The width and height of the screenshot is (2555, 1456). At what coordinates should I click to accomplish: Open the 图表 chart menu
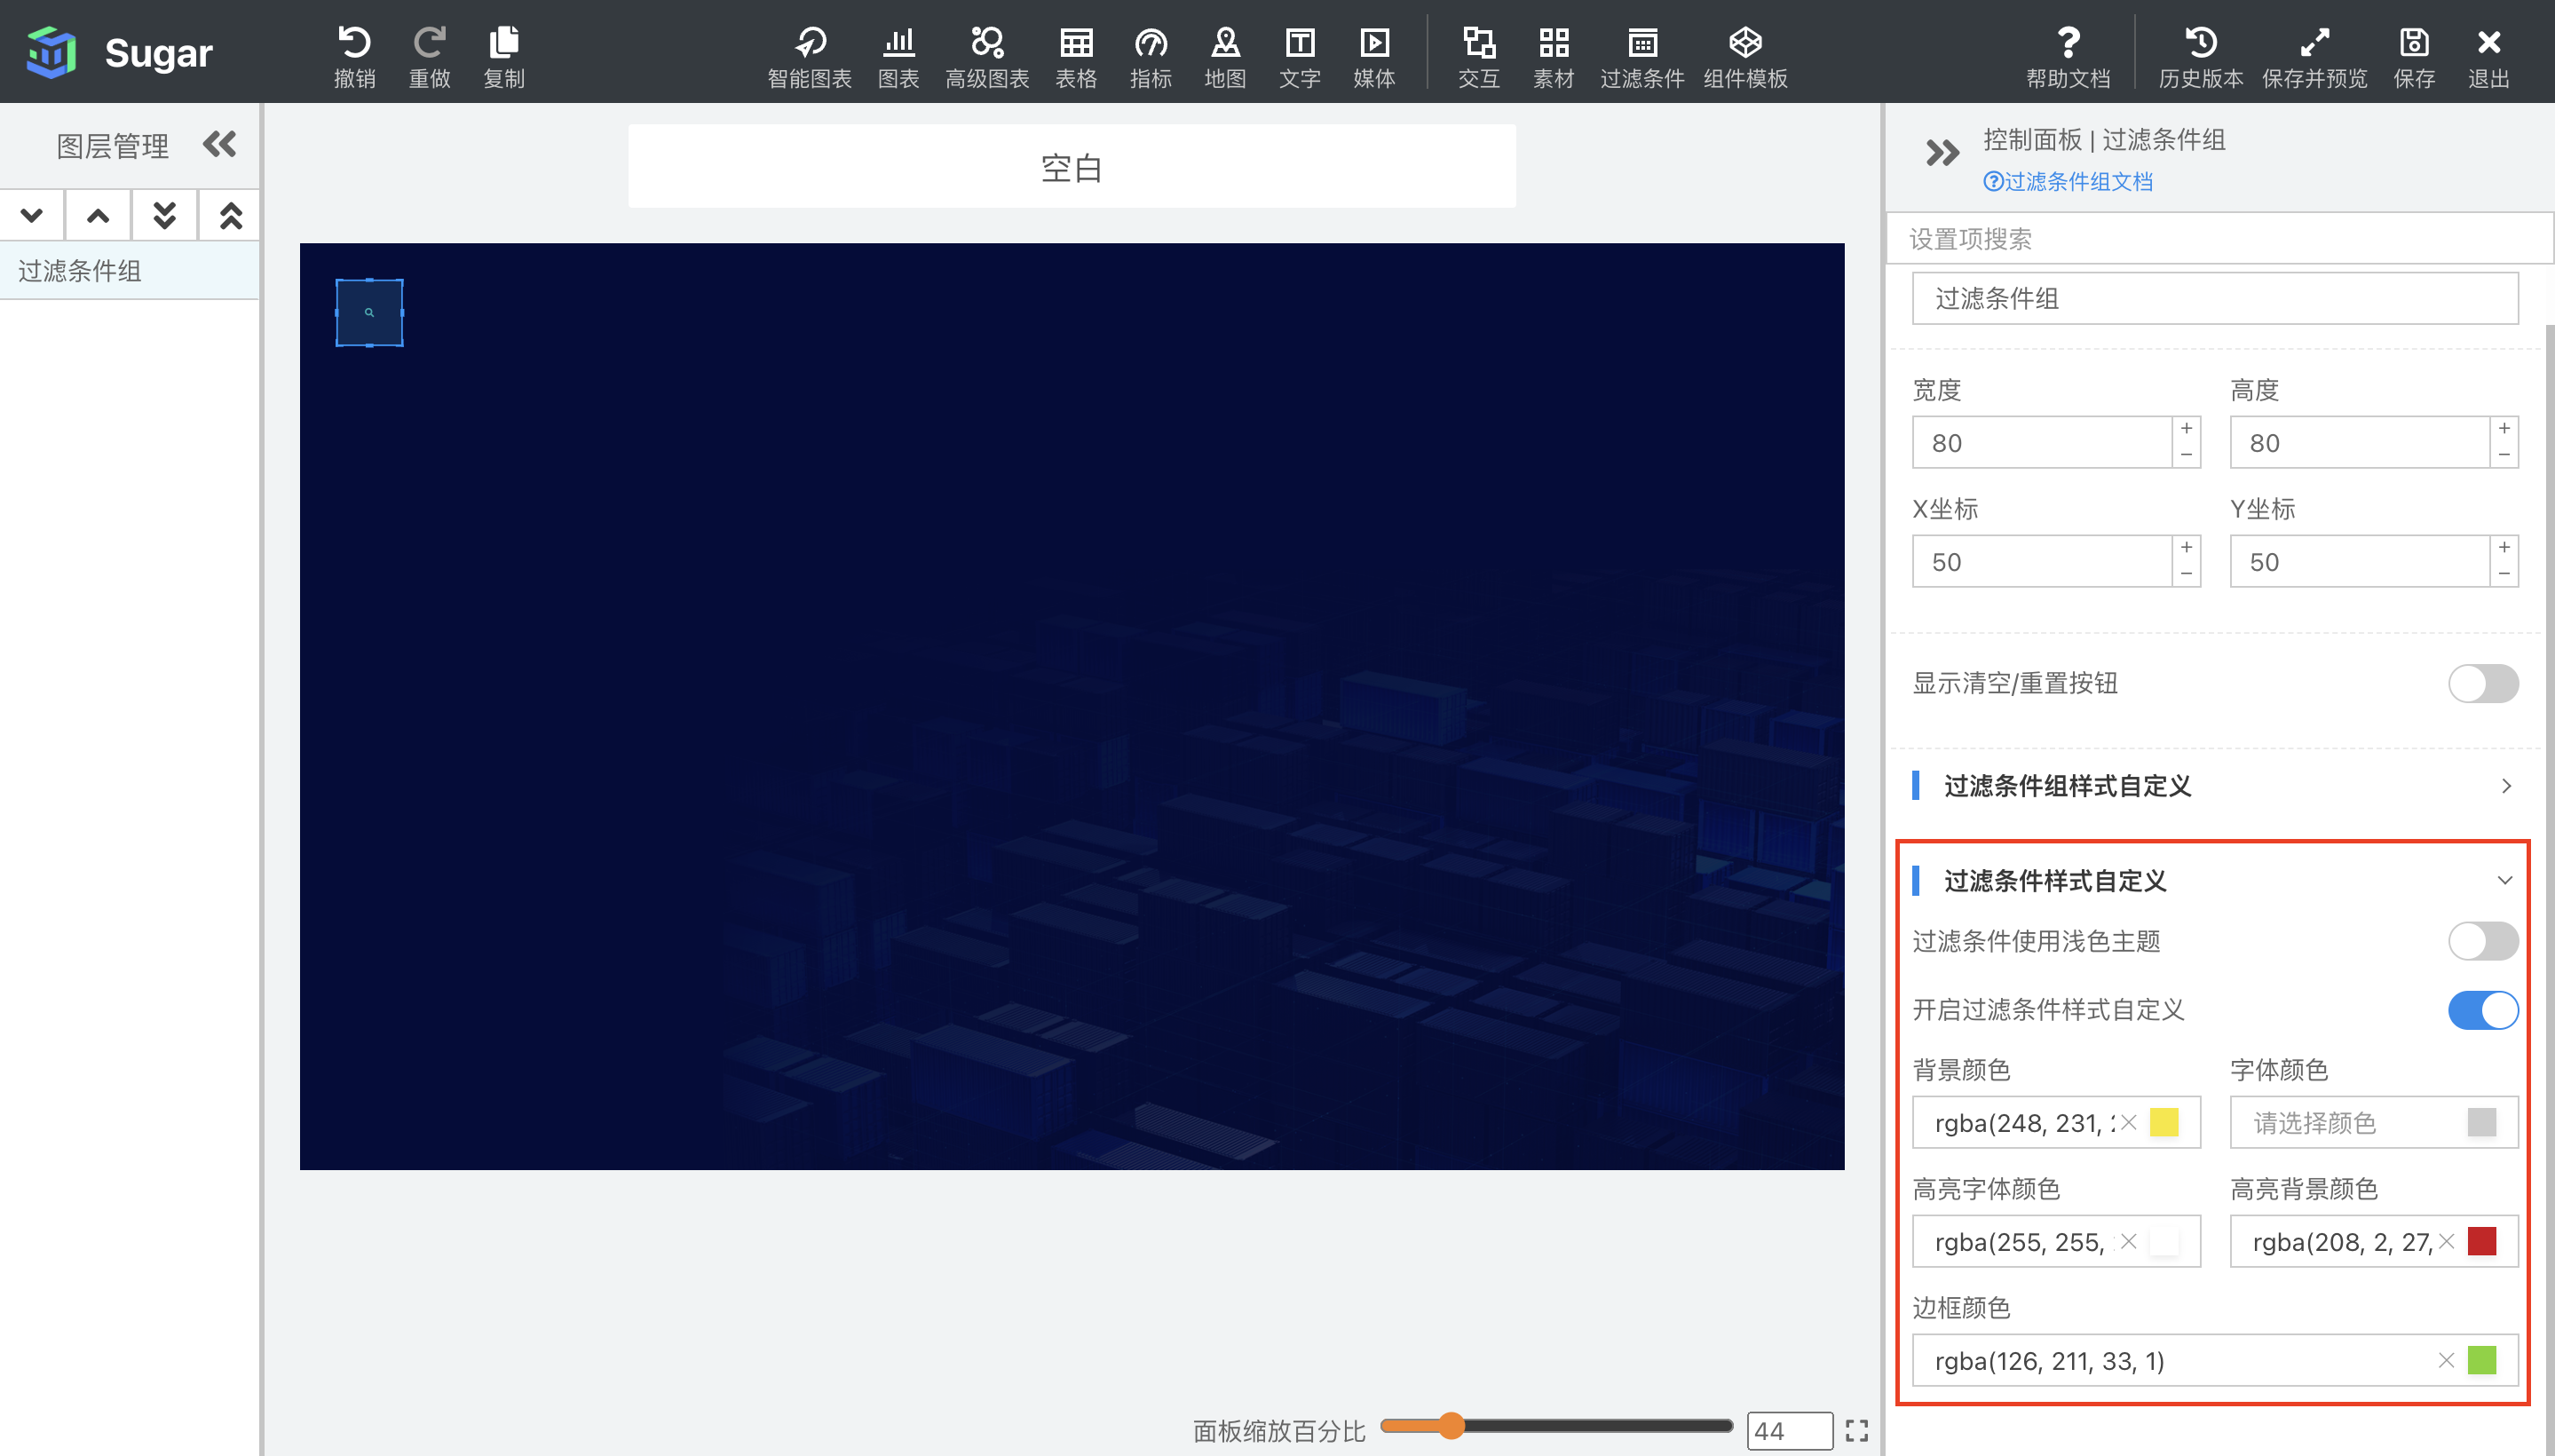pyautogui.click(x=898, y=55)
